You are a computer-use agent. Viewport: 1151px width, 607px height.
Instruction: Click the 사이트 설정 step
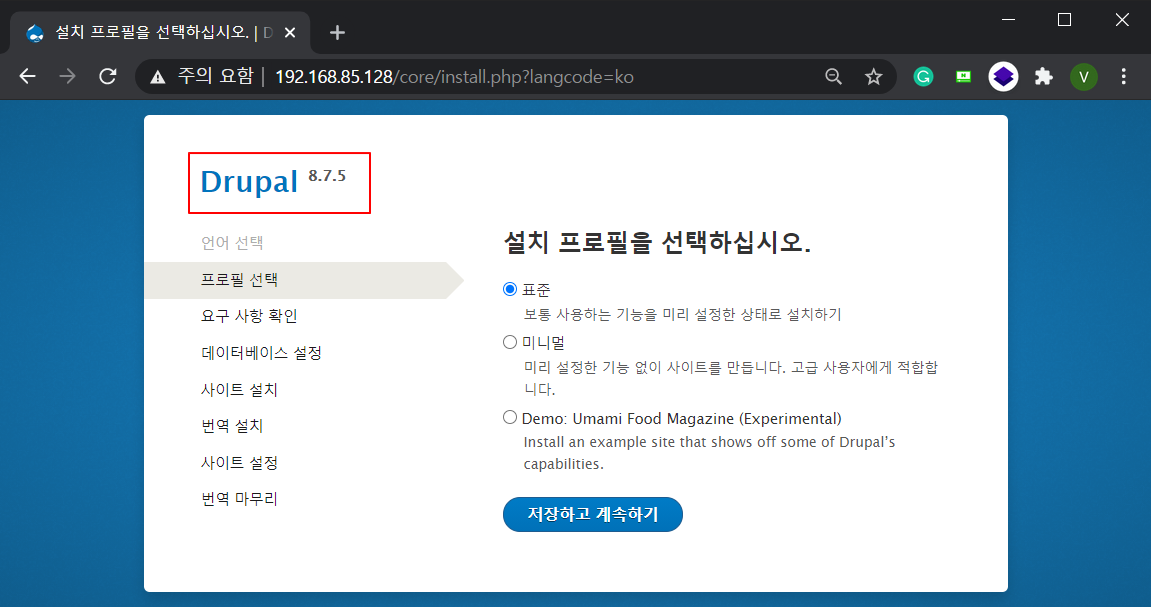pos(239,462)
